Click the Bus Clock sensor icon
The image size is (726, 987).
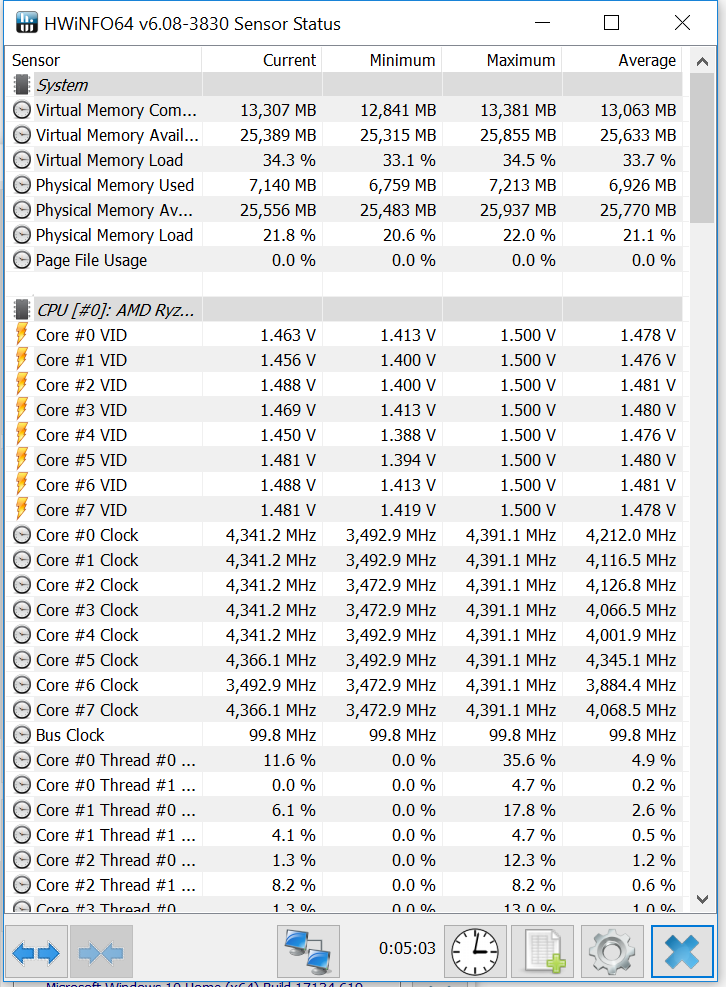pyautogui.click(x=21, y=735)
